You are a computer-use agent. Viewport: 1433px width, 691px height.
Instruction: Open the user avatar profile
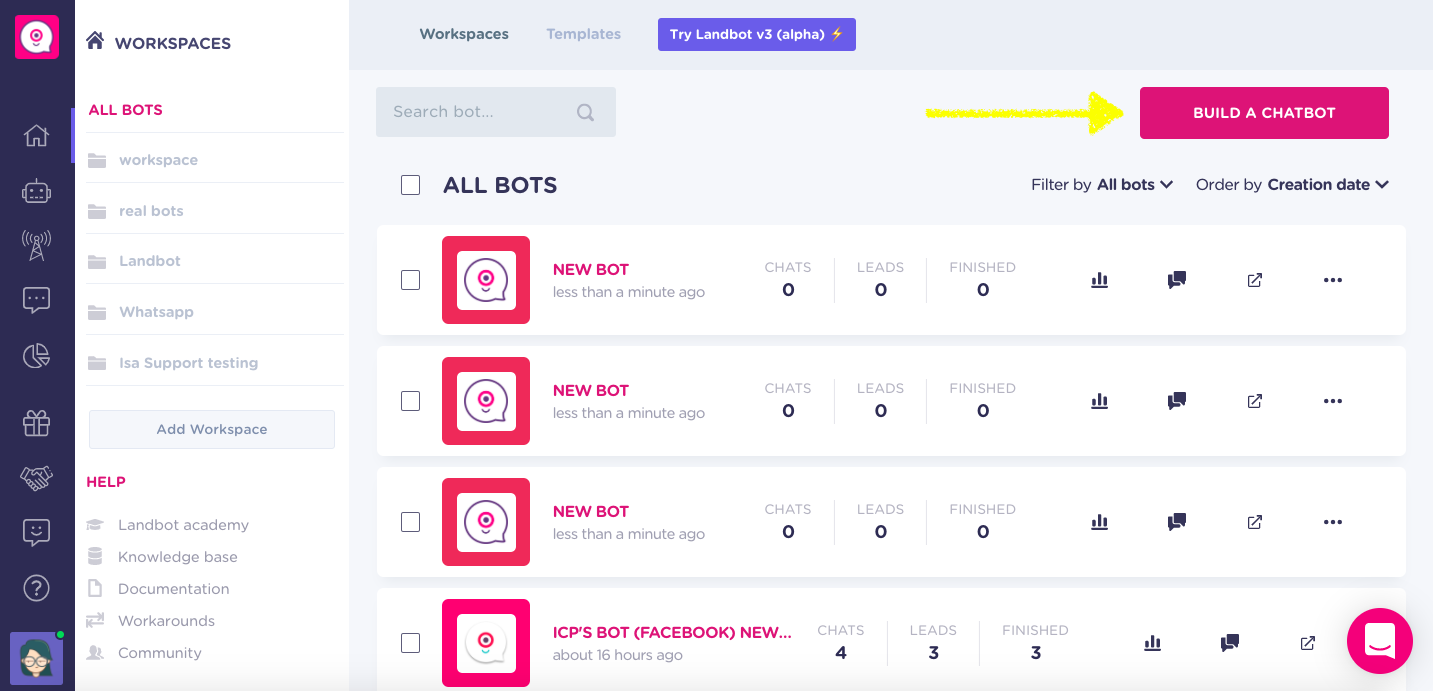[x=37, y=658]
